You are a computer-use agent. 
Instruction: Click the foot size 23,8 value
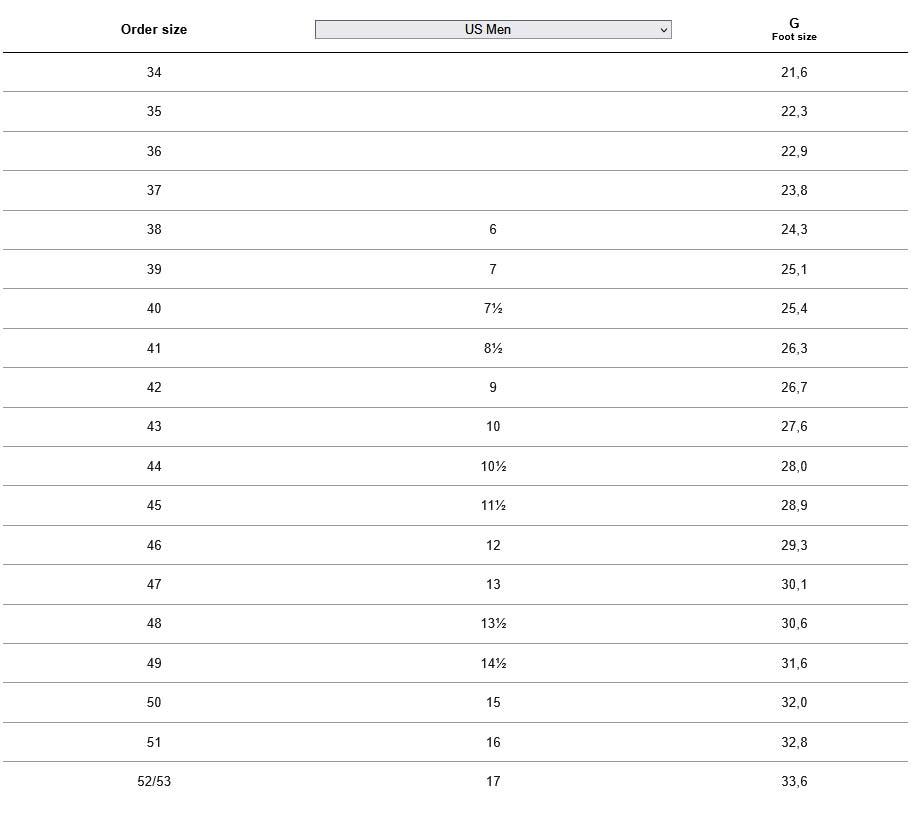click(x=794, y=190)
